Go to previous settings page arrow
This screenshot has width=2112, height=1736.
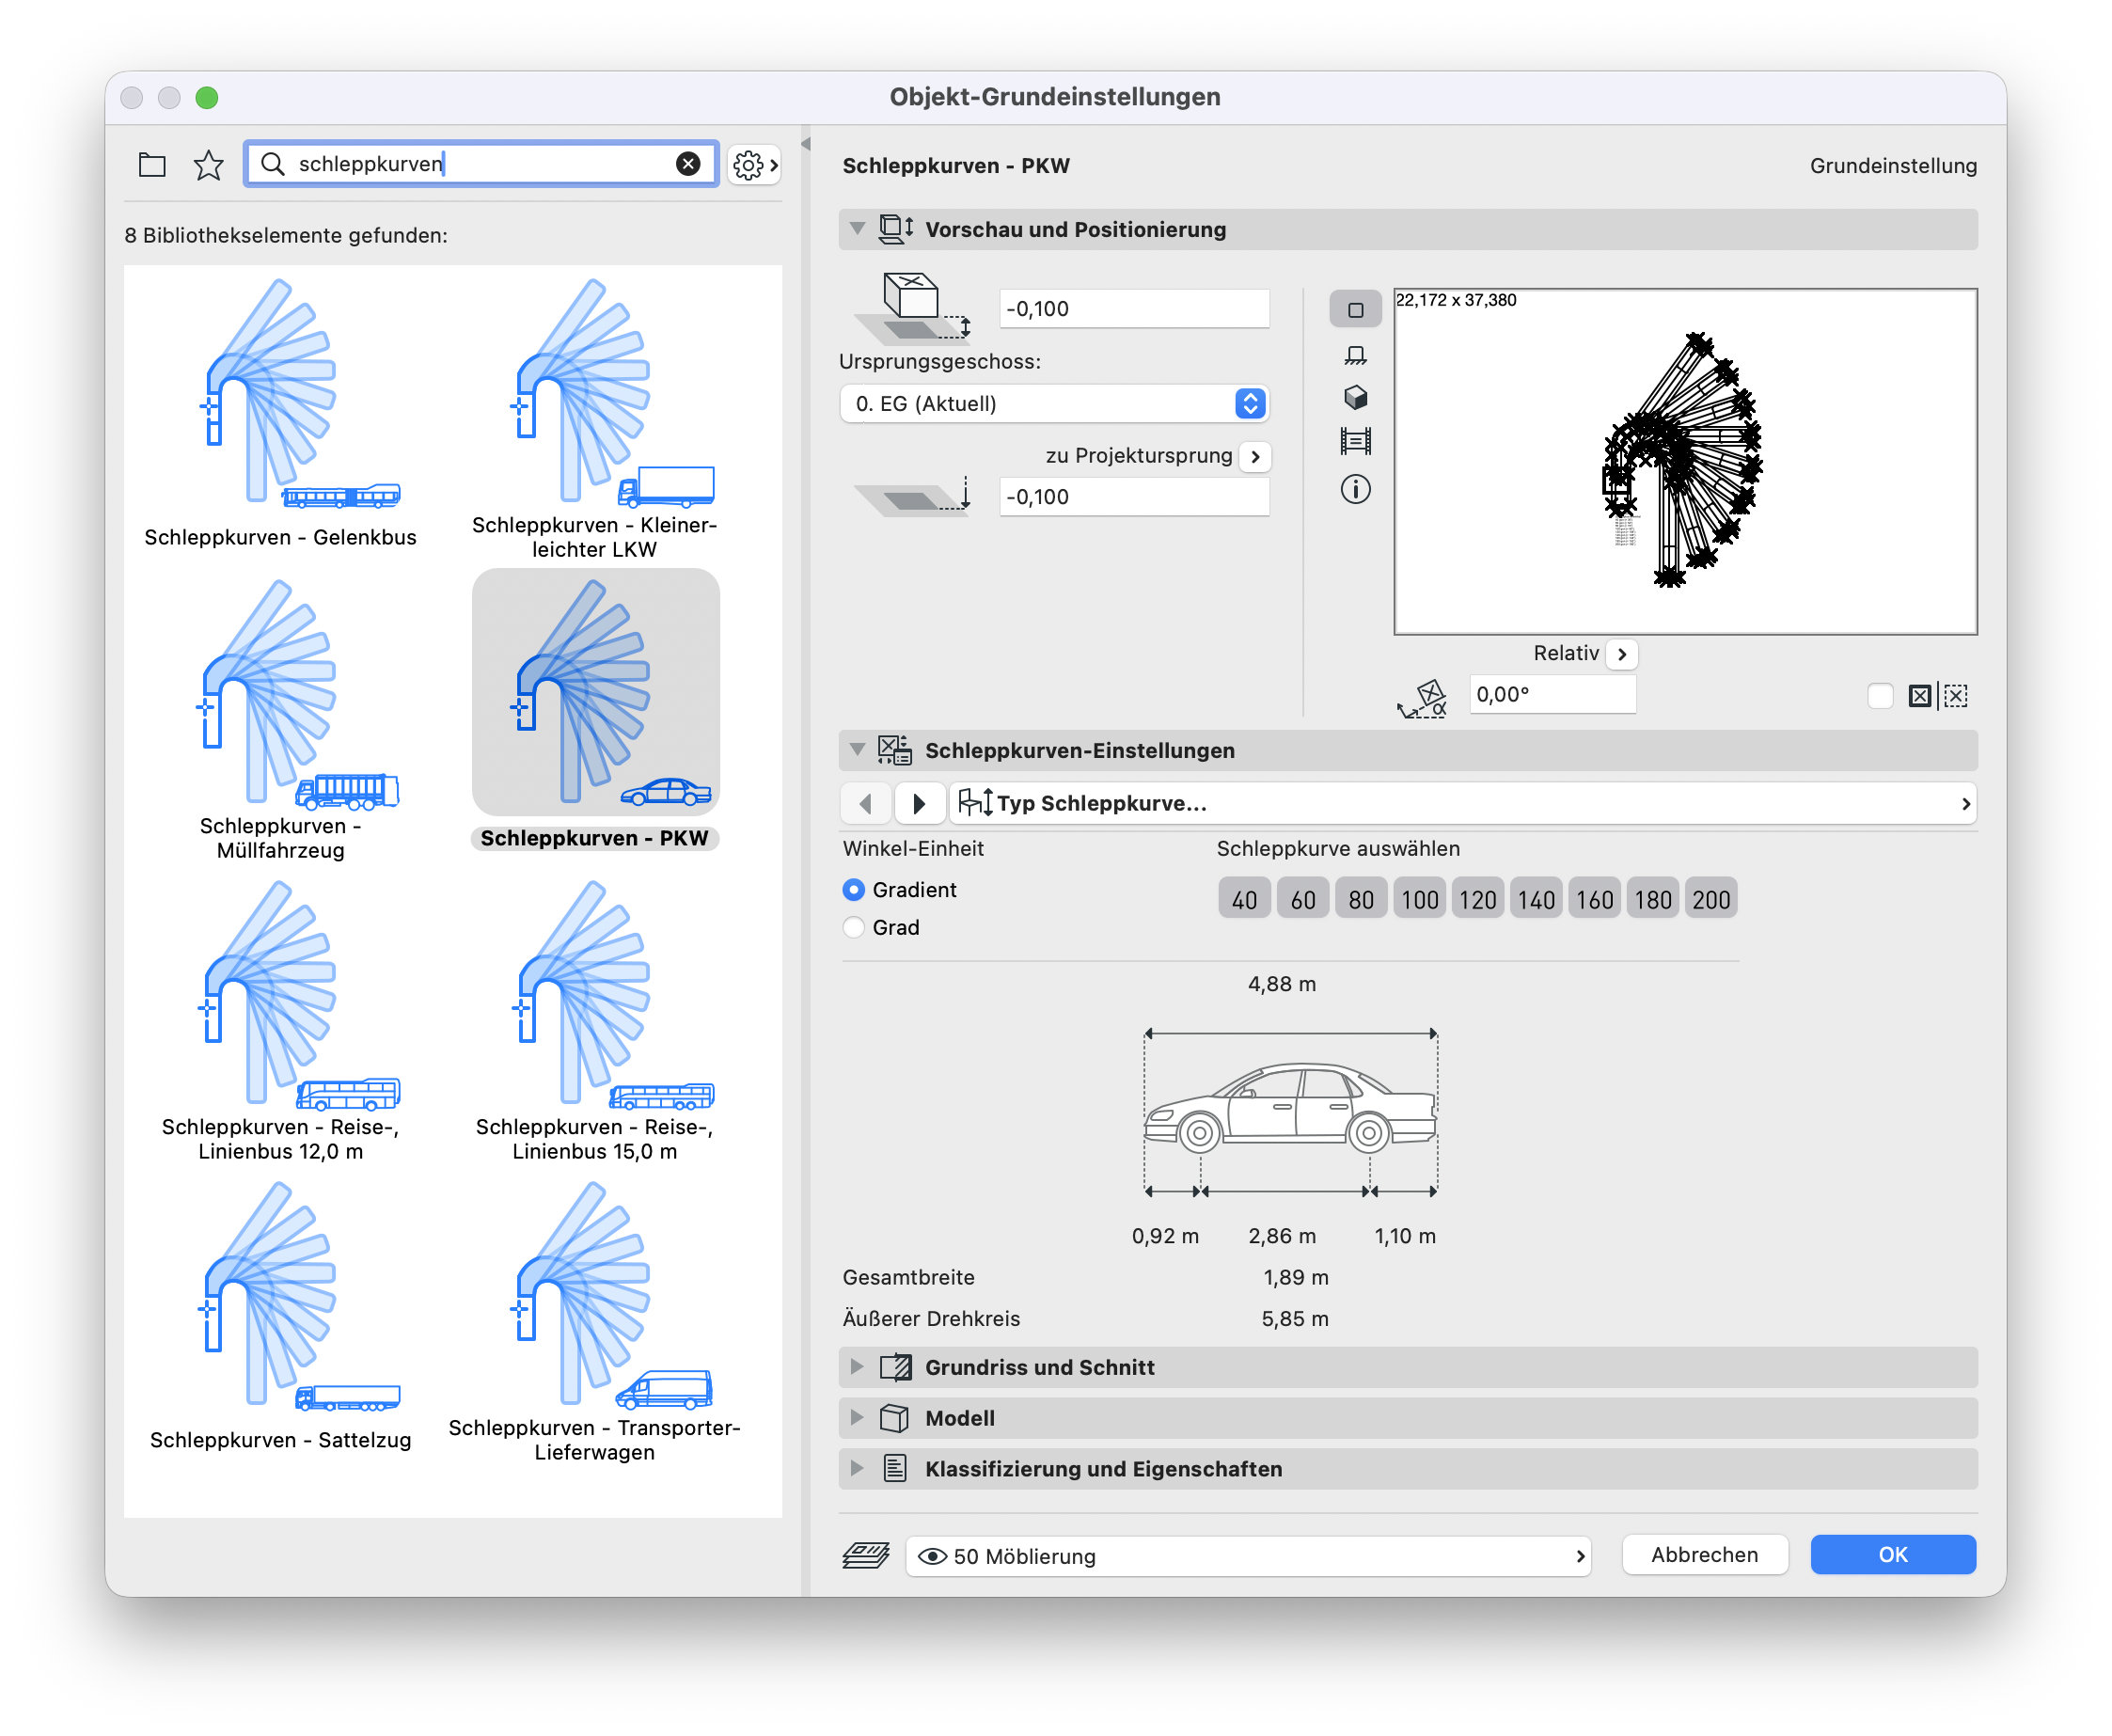866,803
